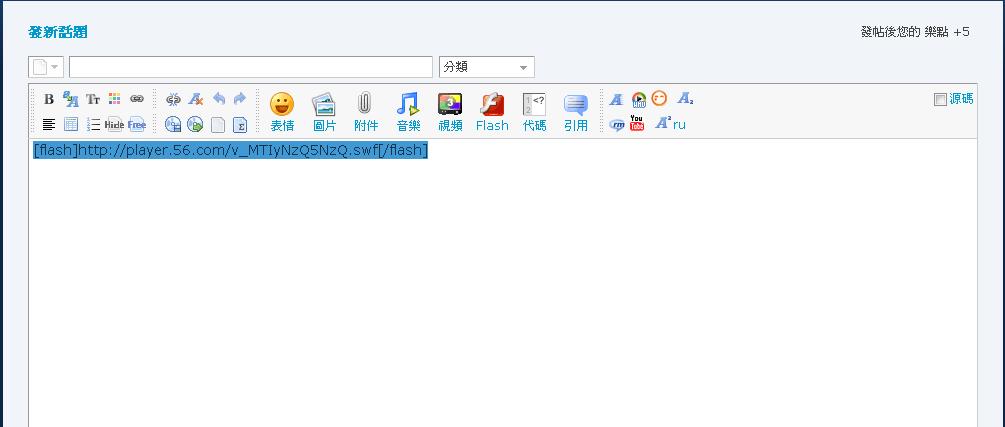This screenshot has width=1005, height=427.
Task: Clear text formatting with the A-x icon
Action: coord(195,99)
